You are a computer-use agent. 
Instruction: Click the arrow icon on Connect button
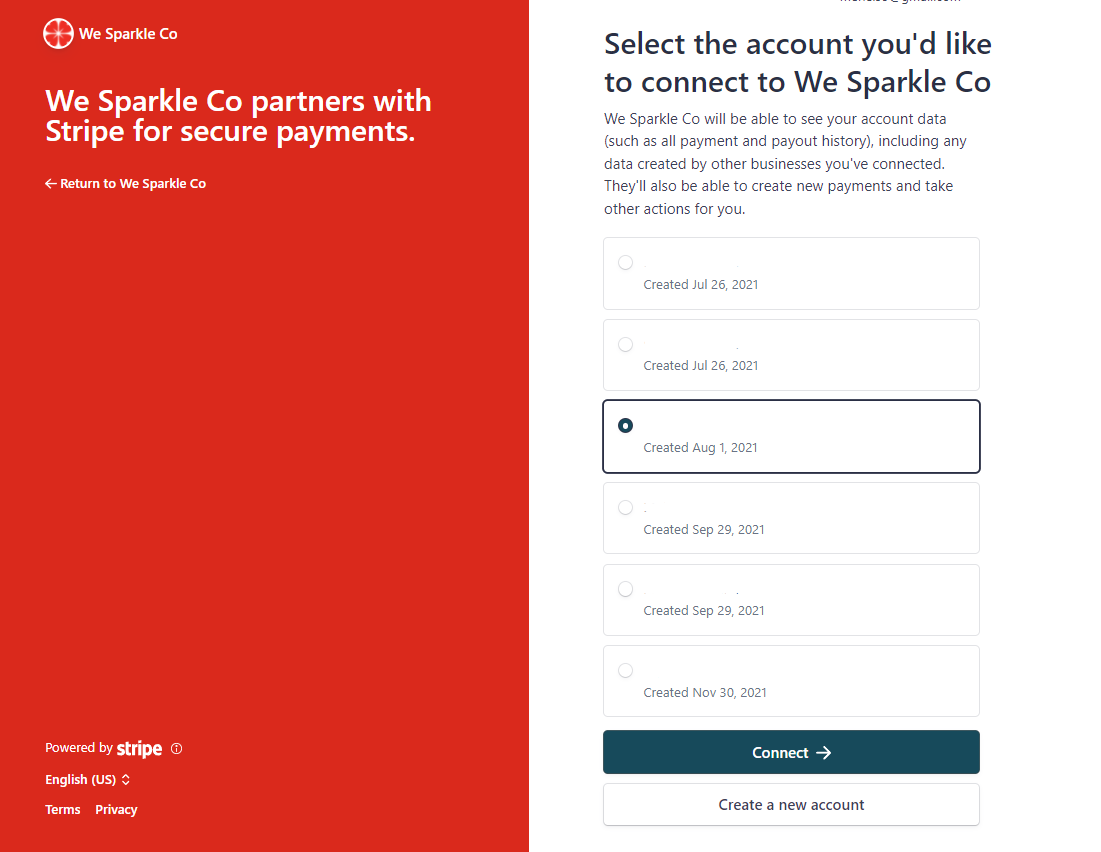[x=824, y=753]
